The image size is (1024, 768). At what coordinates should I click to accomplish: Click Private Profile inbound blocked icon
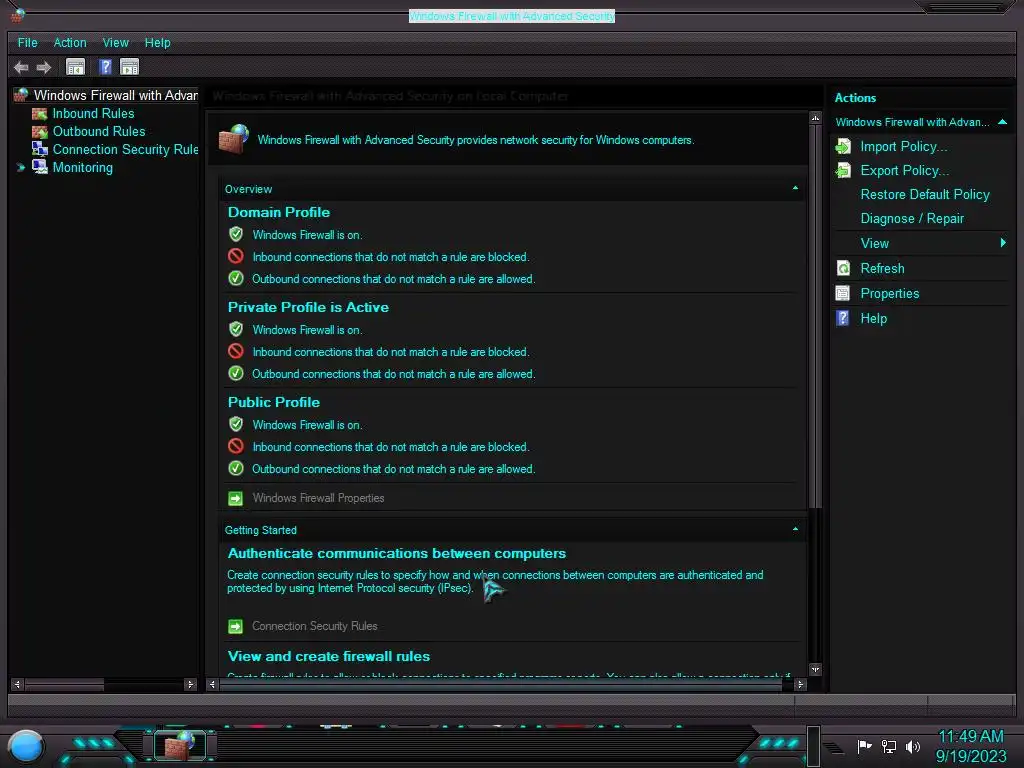pos(236,351)
